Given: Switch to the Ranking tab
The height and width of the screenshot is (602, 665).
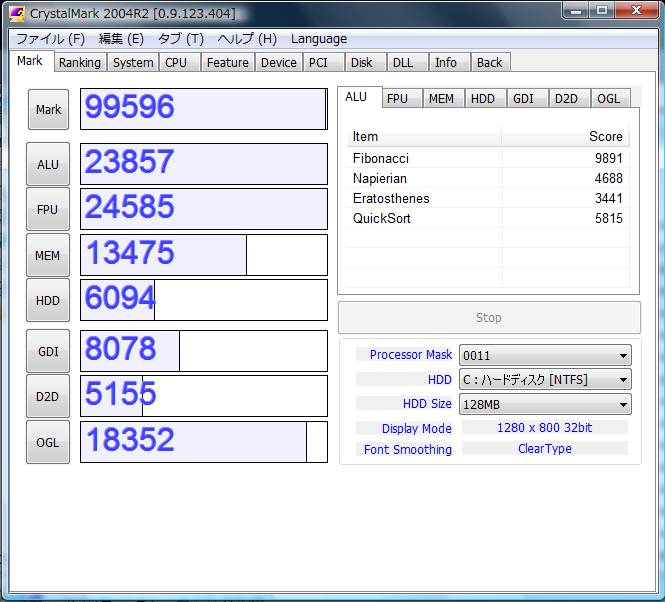Looking at the screenshot, I should pyautogui.click(x=79, y=62).
